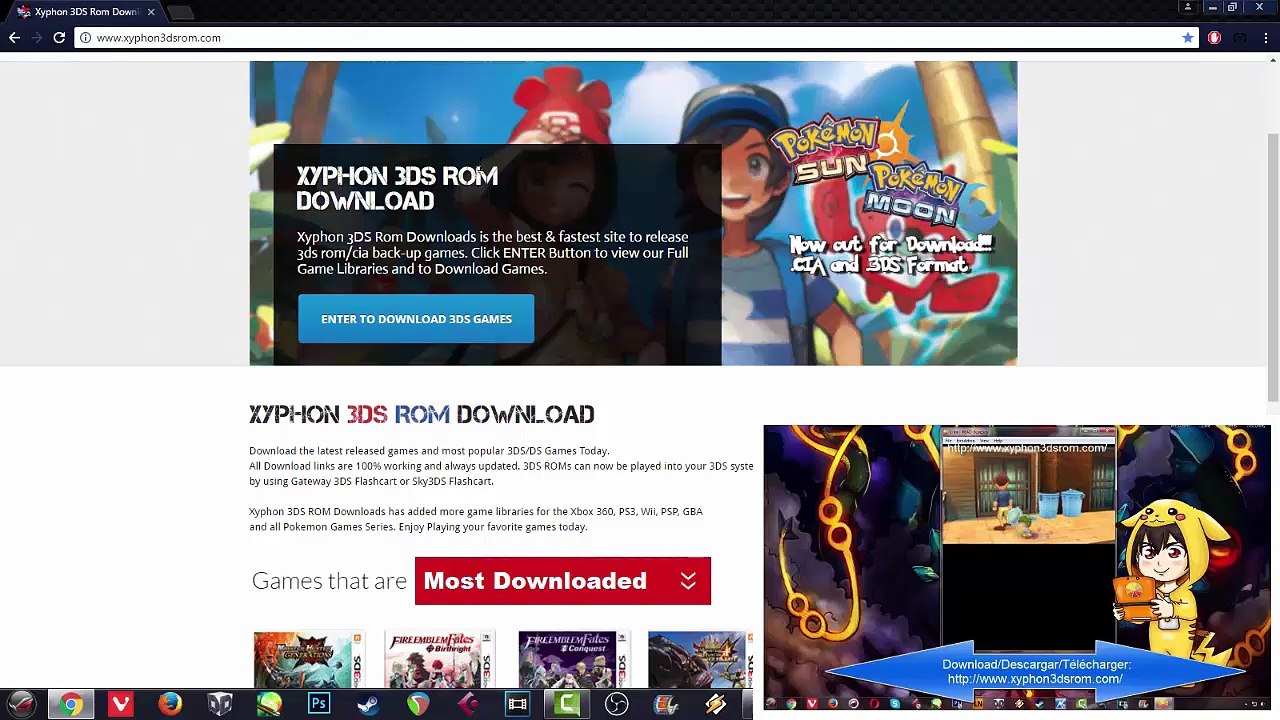The image size is (1280, 720).
Task: Bookmark this page with the star icon
Action: point(1188,38)
